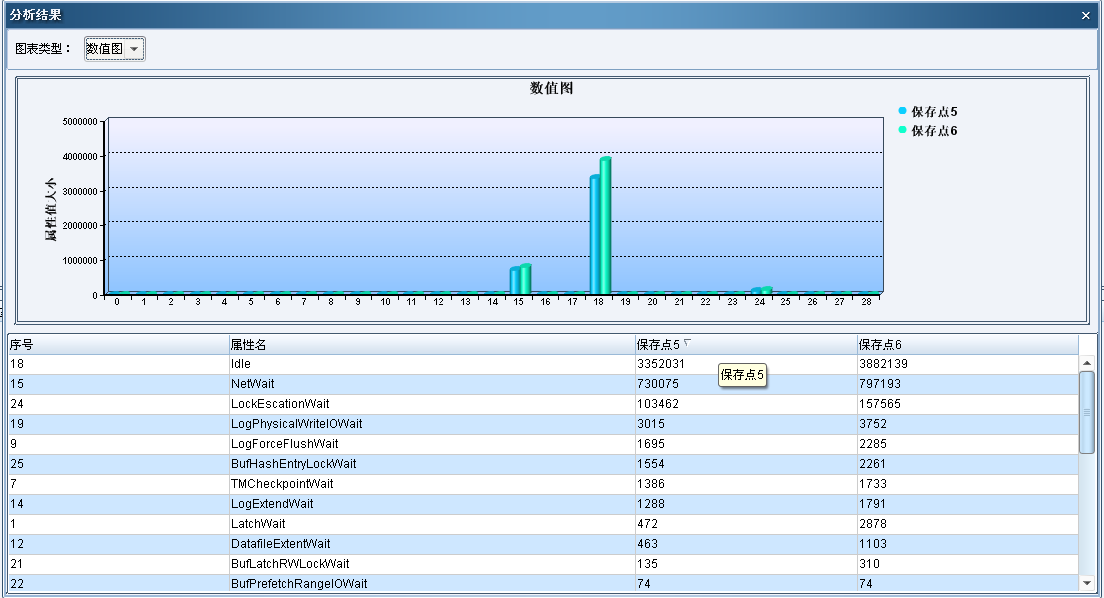
Task: Close the 分析结果 dialog window
Action: click(x=1086, y=15)
